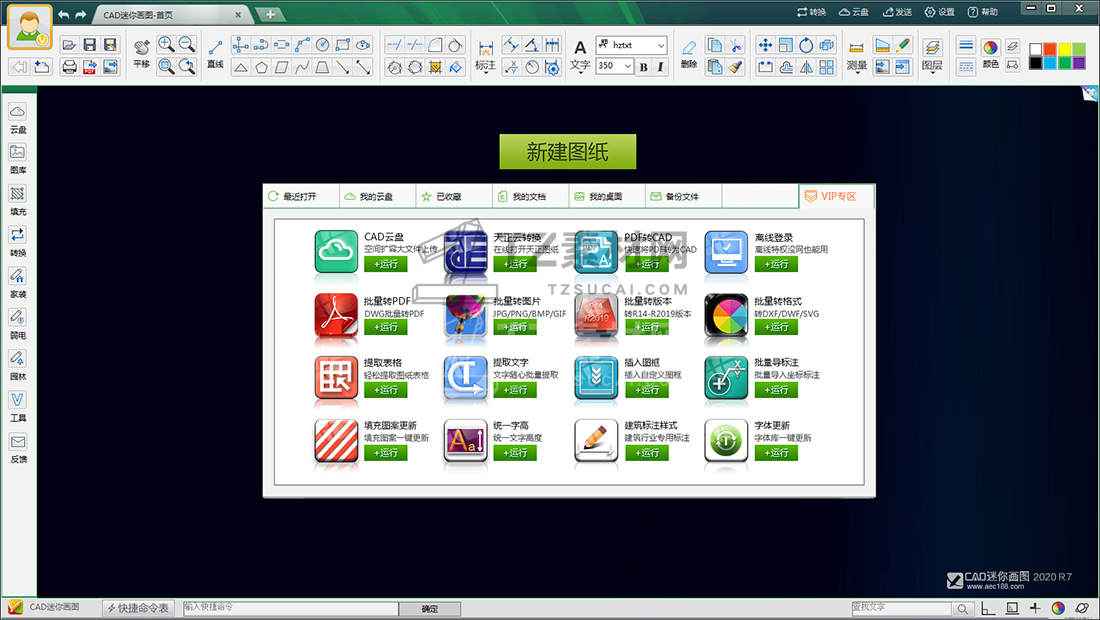Click the Save floppy disk icon
This screenshot has width=1100, height=620.
point(90,45)
